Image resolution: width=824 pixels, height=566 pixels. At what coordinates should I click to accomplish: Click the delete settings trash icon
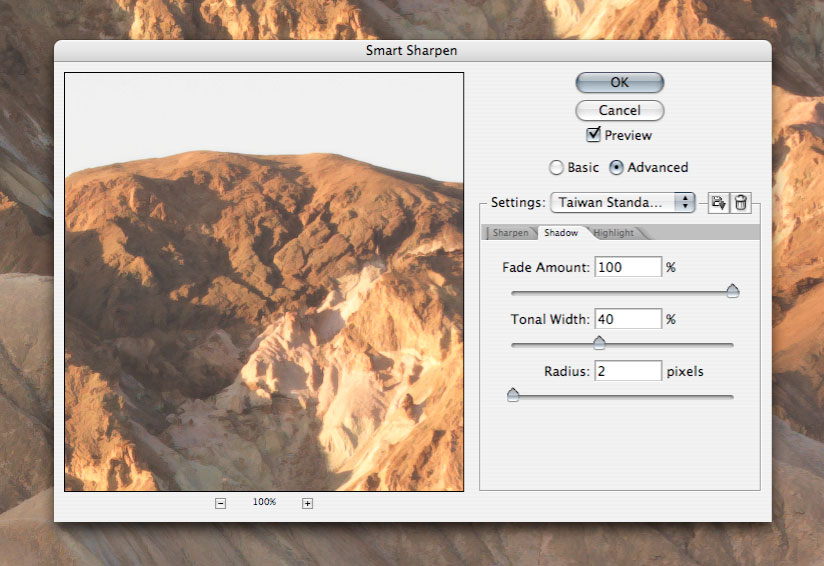tap(741, 203)
